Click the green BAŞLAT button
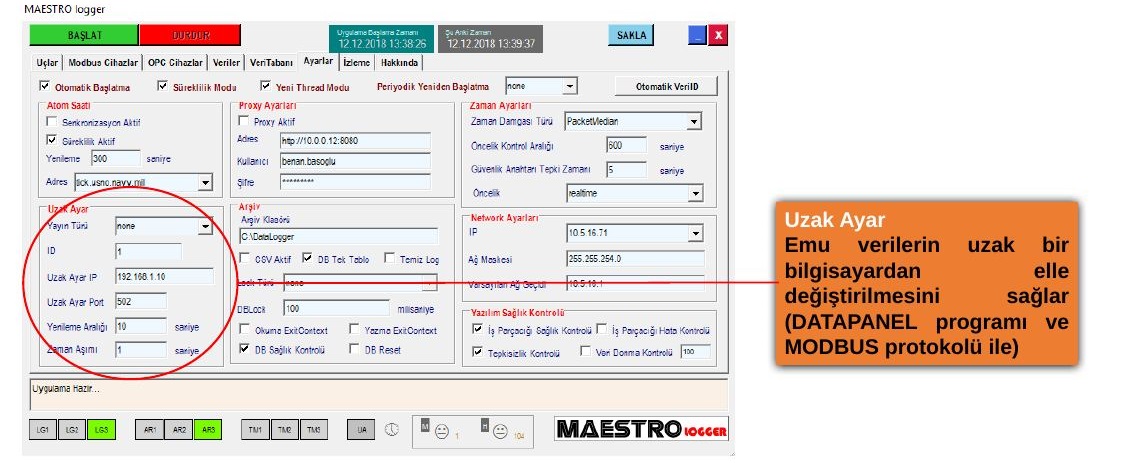The image size is (1134, 463). coord(84,35)
